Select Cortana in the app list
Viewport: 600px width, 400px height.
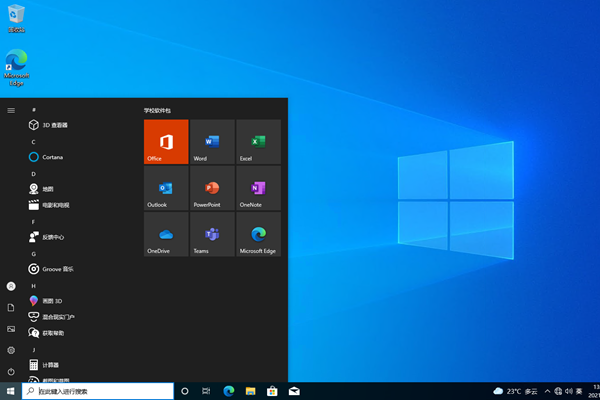coord(52,157)
